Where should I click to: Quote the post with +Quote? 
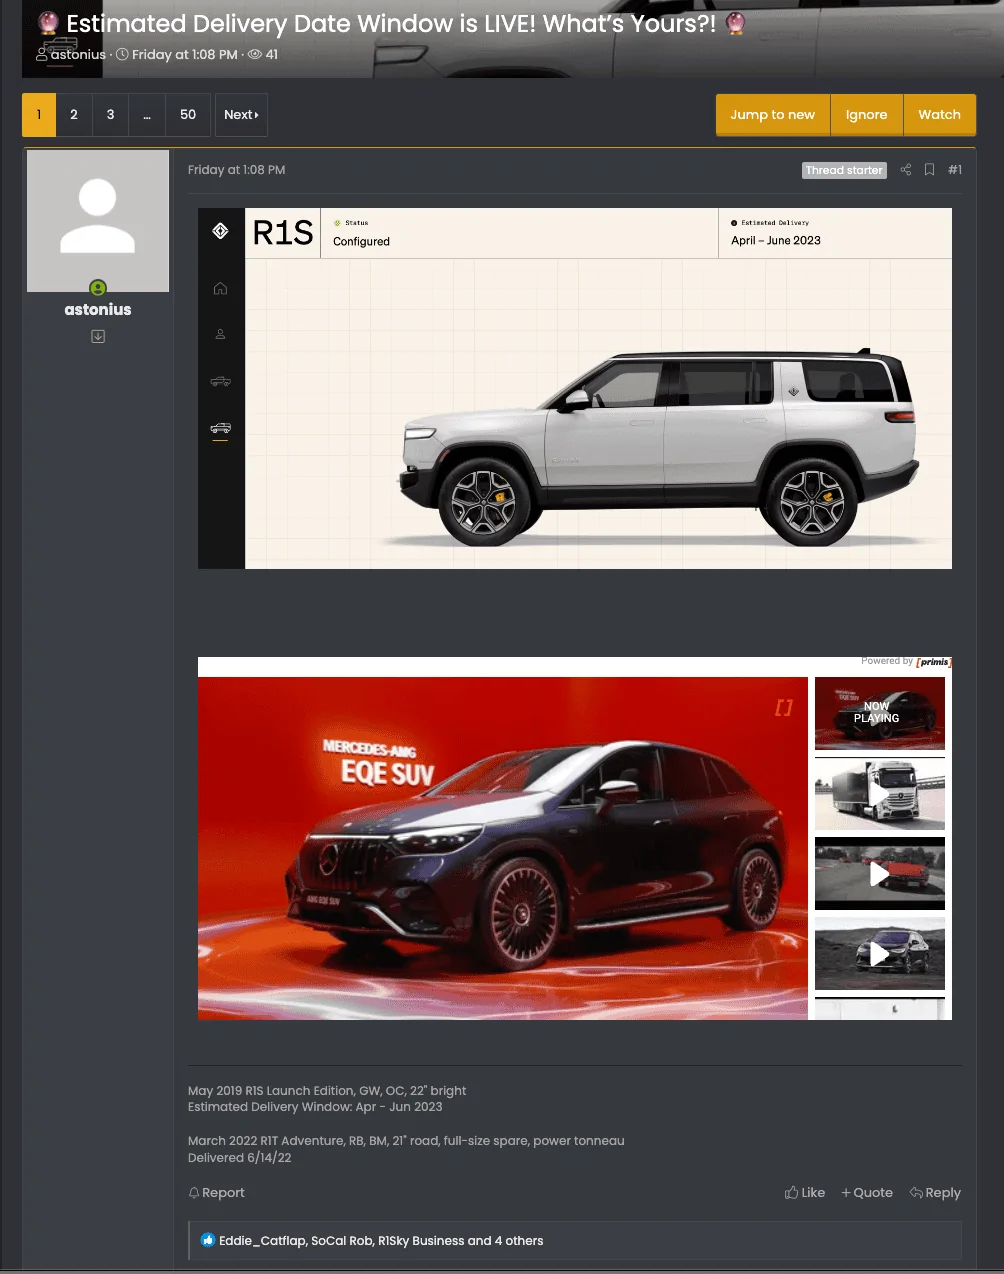[x=867, y=1193]
